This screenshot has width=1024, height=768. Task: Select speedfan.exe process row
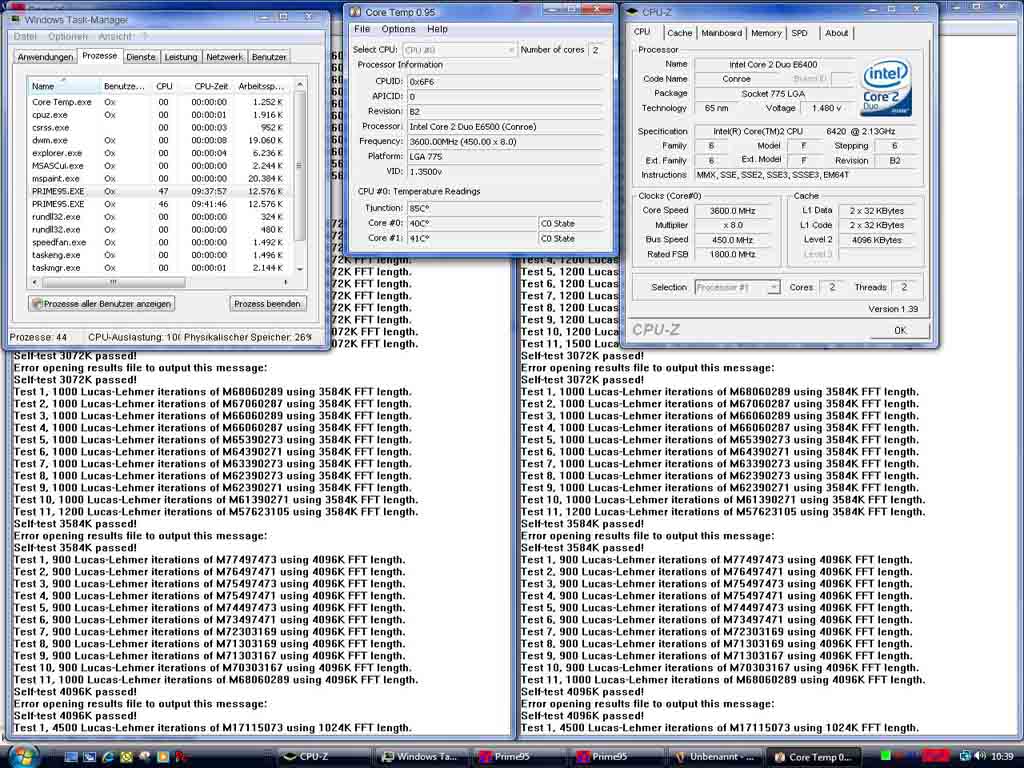coord(159,242)
